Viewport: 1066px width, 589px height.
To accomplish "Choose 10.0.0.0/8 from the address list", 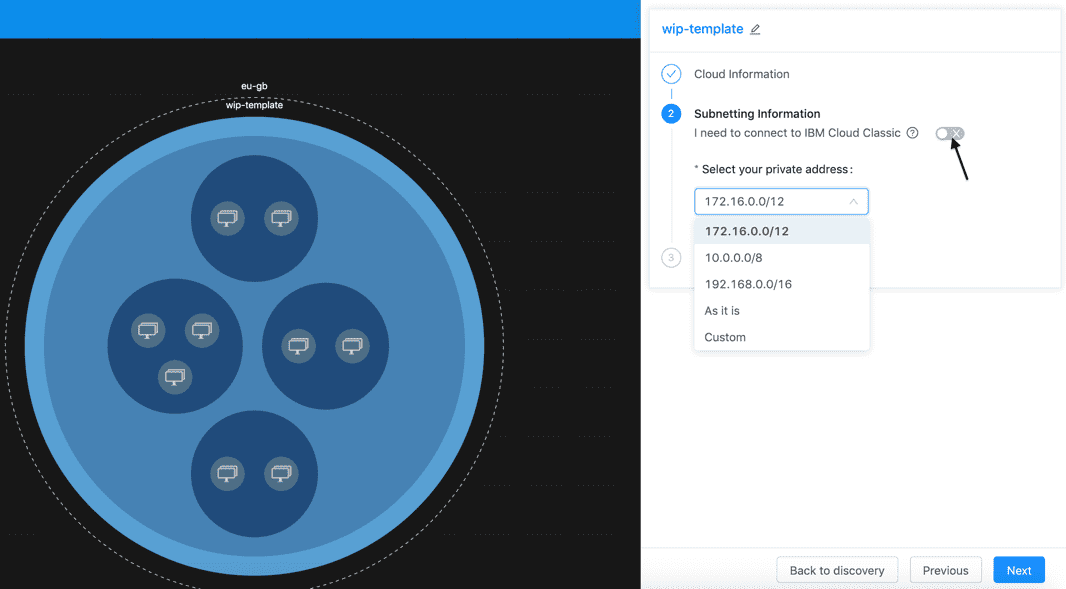I will pos(781,258).
